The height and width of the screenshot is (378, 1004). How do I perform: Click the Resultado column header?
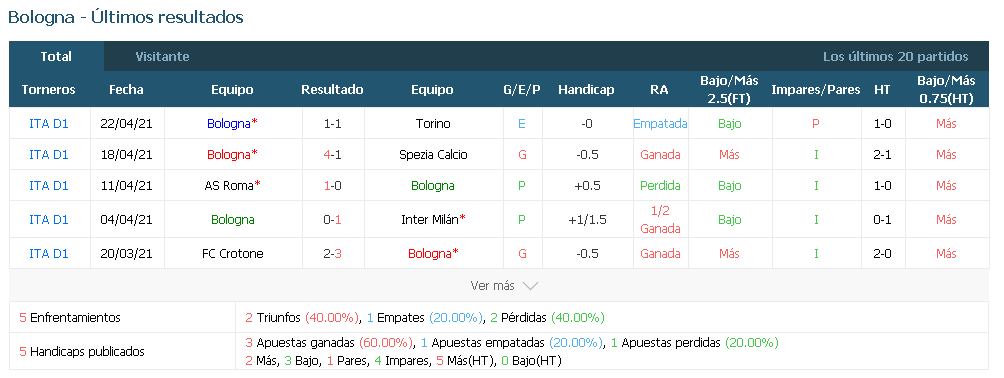(332, 90)
